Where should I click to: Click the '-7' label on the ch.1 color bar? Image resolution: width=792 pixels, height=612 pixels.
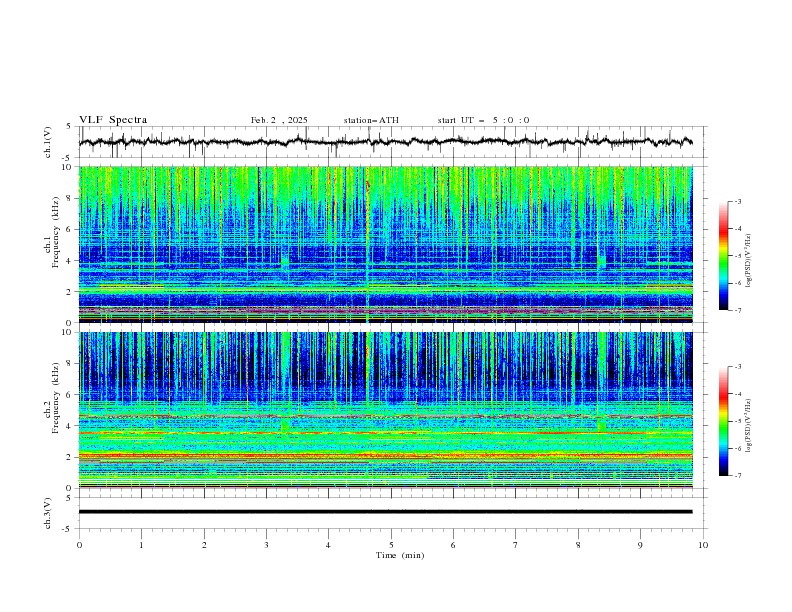[x=737, y=311]
